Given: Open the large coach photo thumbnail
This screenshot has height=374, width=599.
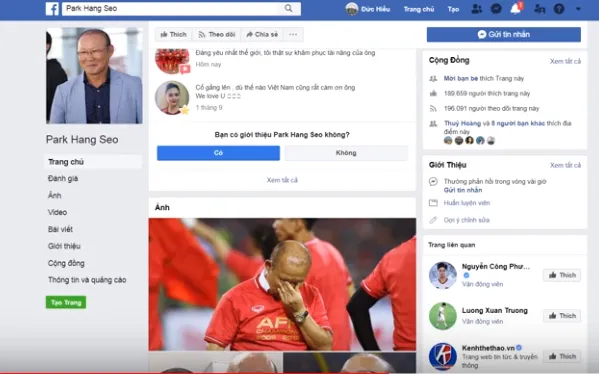Looking at the screenshot, I should point(282,284).
